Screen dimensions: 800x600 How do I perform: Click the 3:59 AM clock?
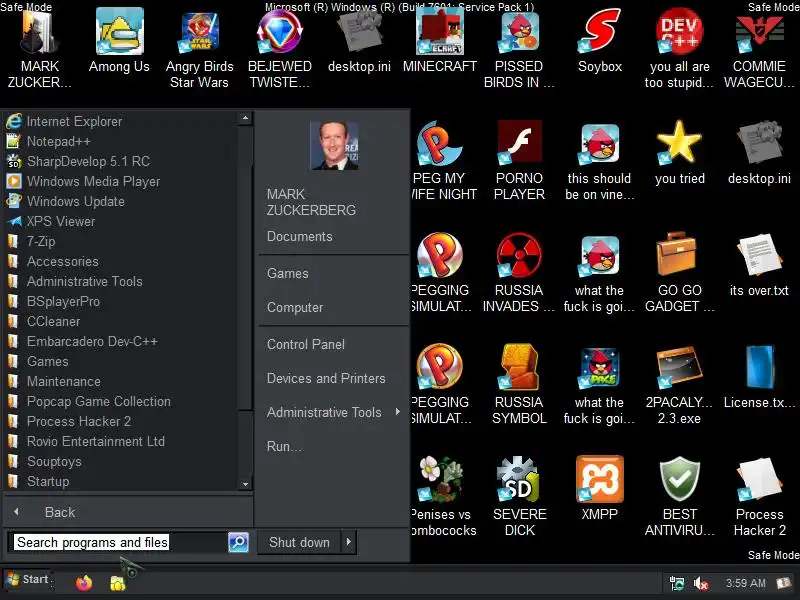click(745, 583)
